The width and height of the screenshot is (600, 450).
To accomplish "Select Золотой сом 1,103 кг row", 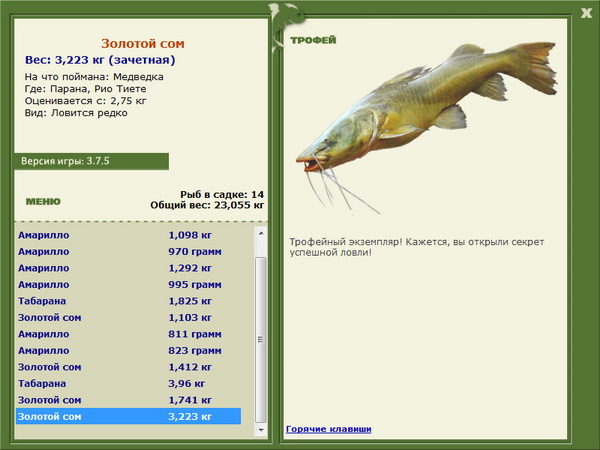I will [129, 317].
